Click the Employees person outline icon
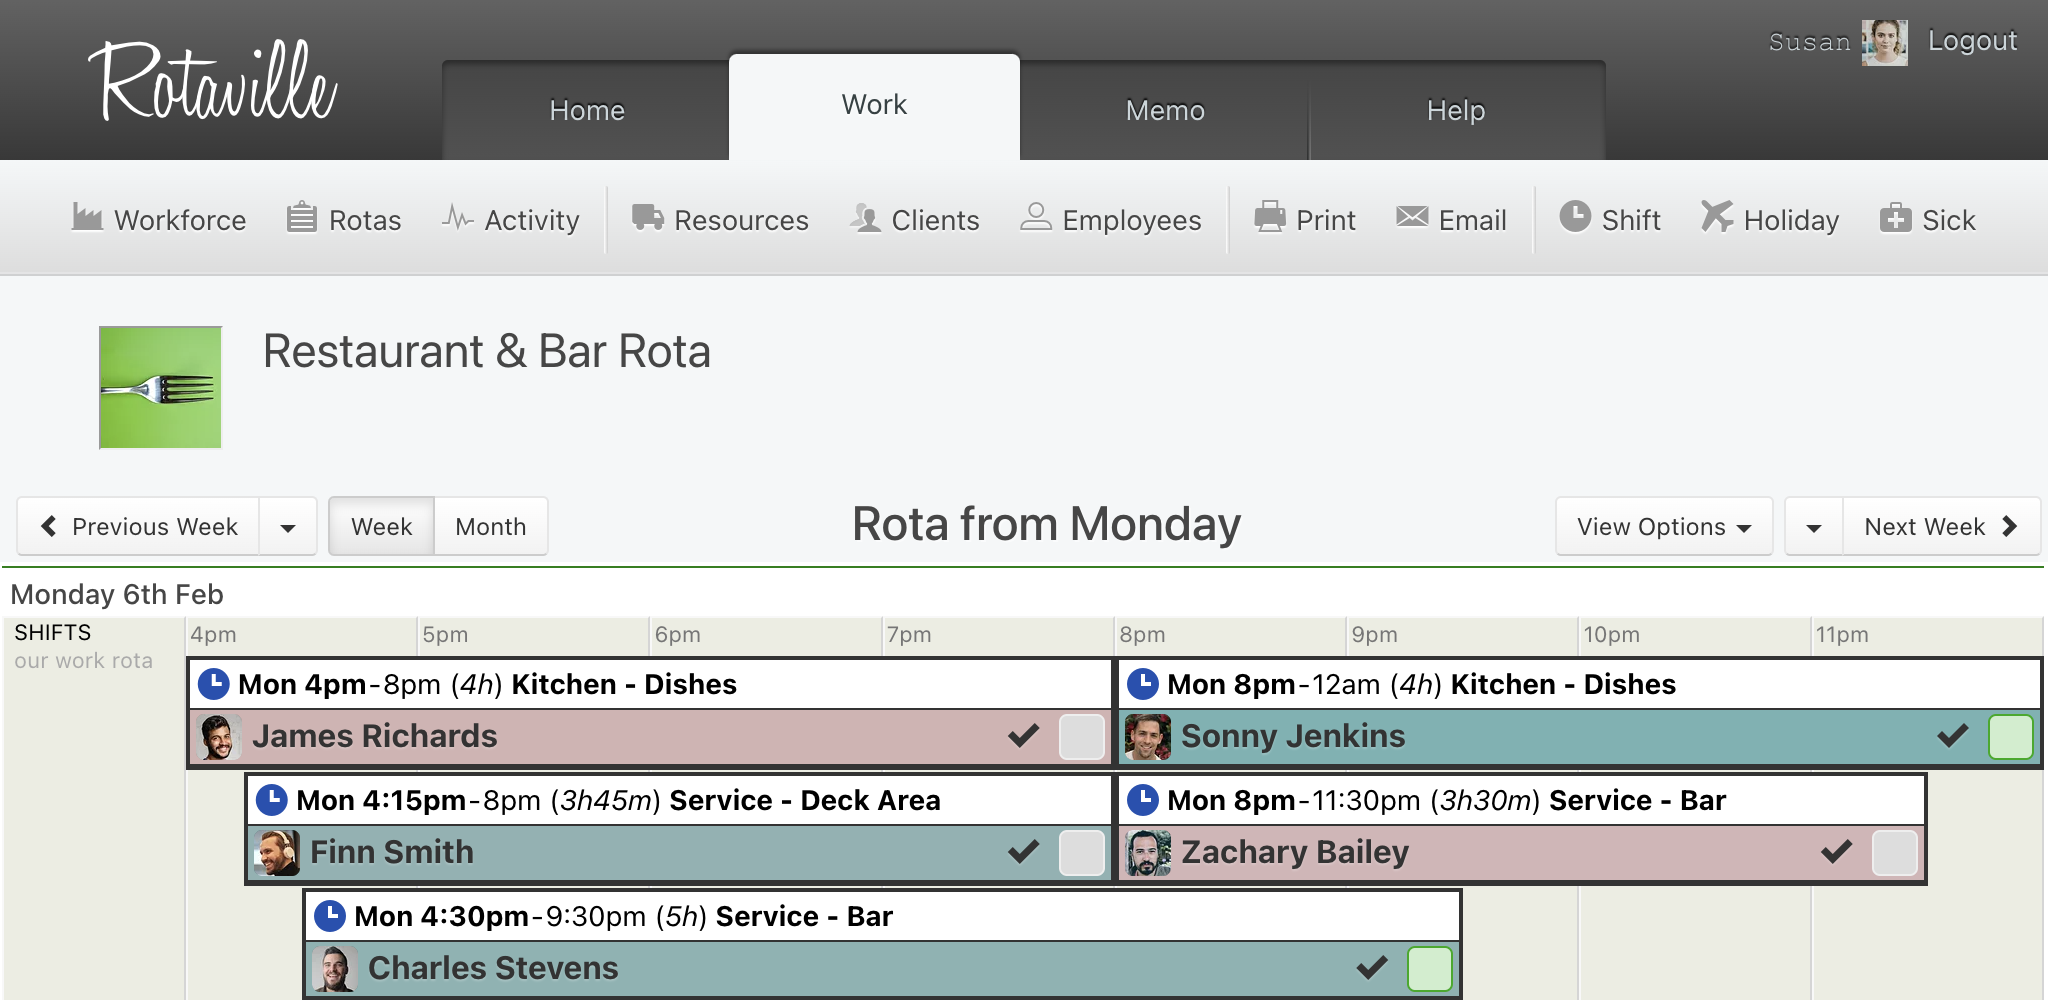The height and width of the screenshot is (1000, 2048). 1036,217
